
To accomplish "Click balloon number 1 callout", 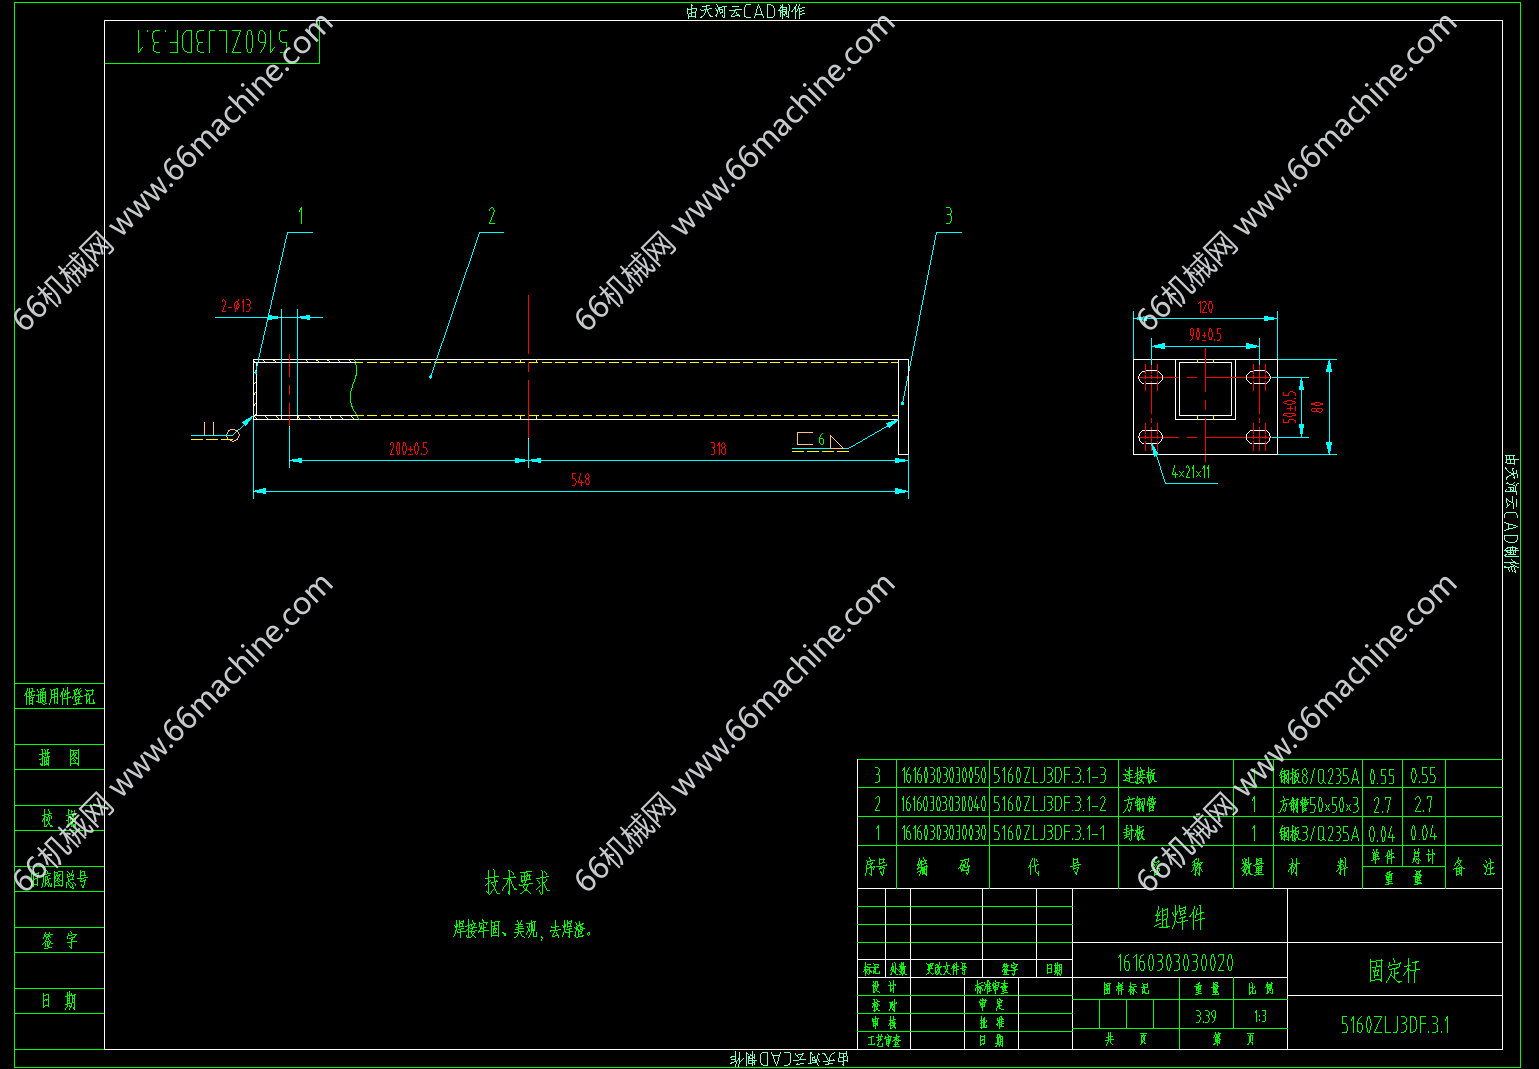I will click(300, 216).
